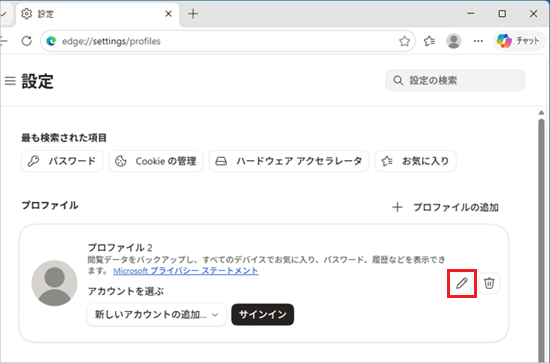550x363 pixels.
Task: Open the three-dot browser menu
Action: (478, 41)
